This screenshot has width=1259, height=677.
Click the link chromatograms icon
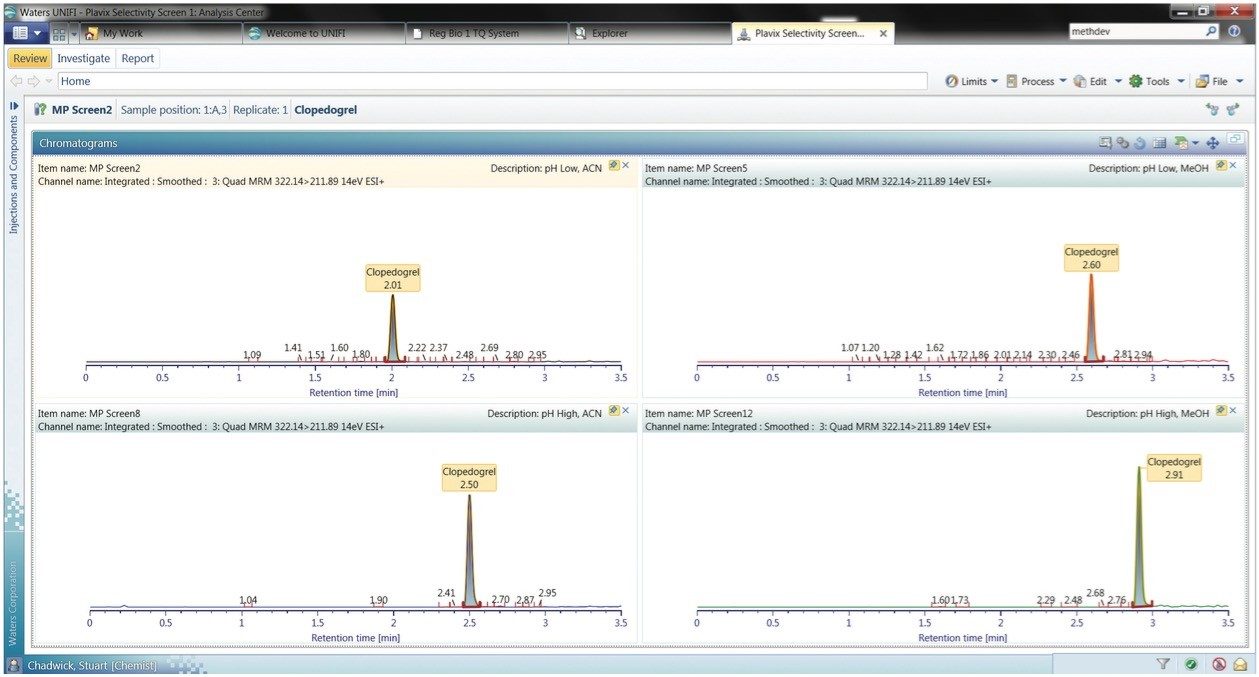coord(1123,143)
